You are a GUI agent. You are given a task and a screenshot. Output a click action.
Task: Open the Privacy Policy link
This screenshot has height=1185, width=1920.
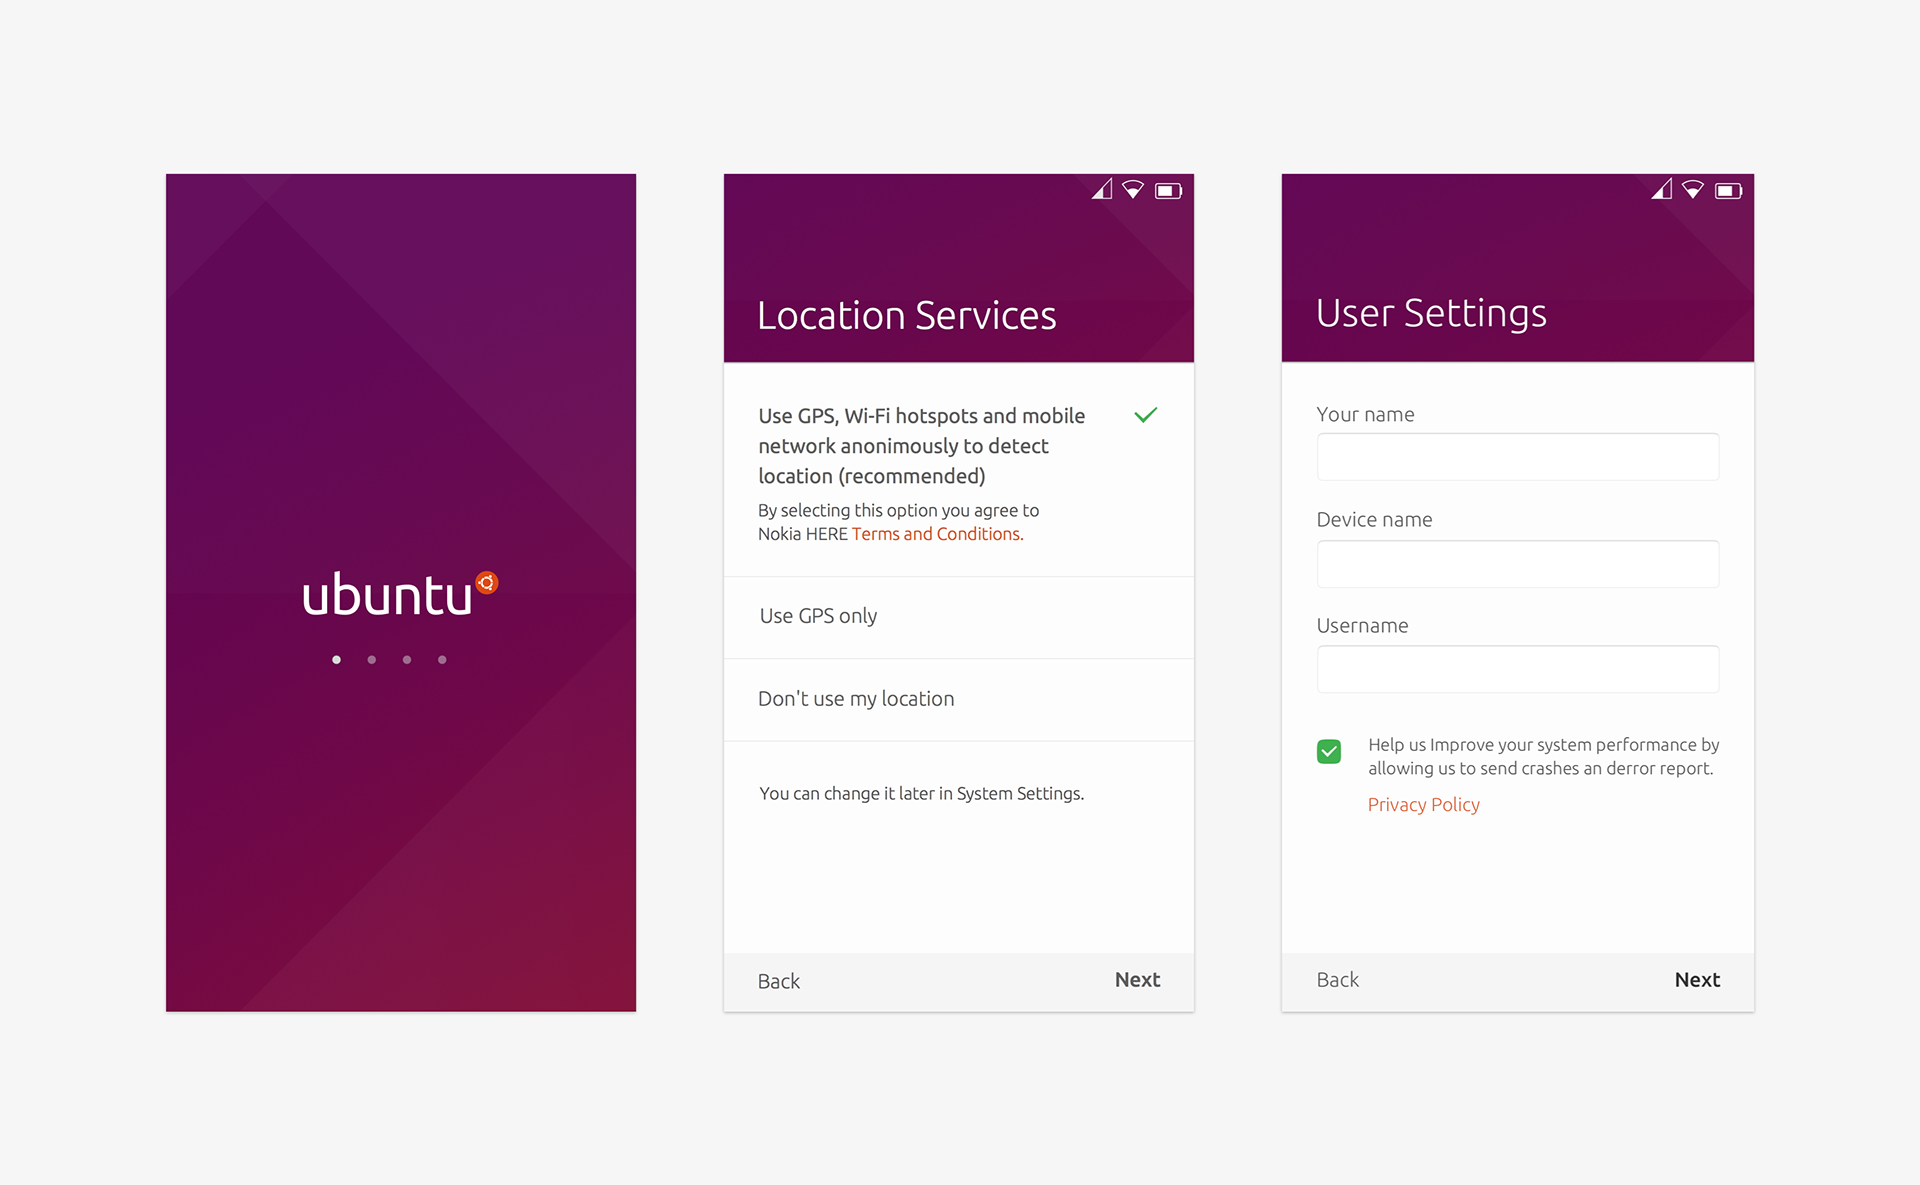(1423, 805)
